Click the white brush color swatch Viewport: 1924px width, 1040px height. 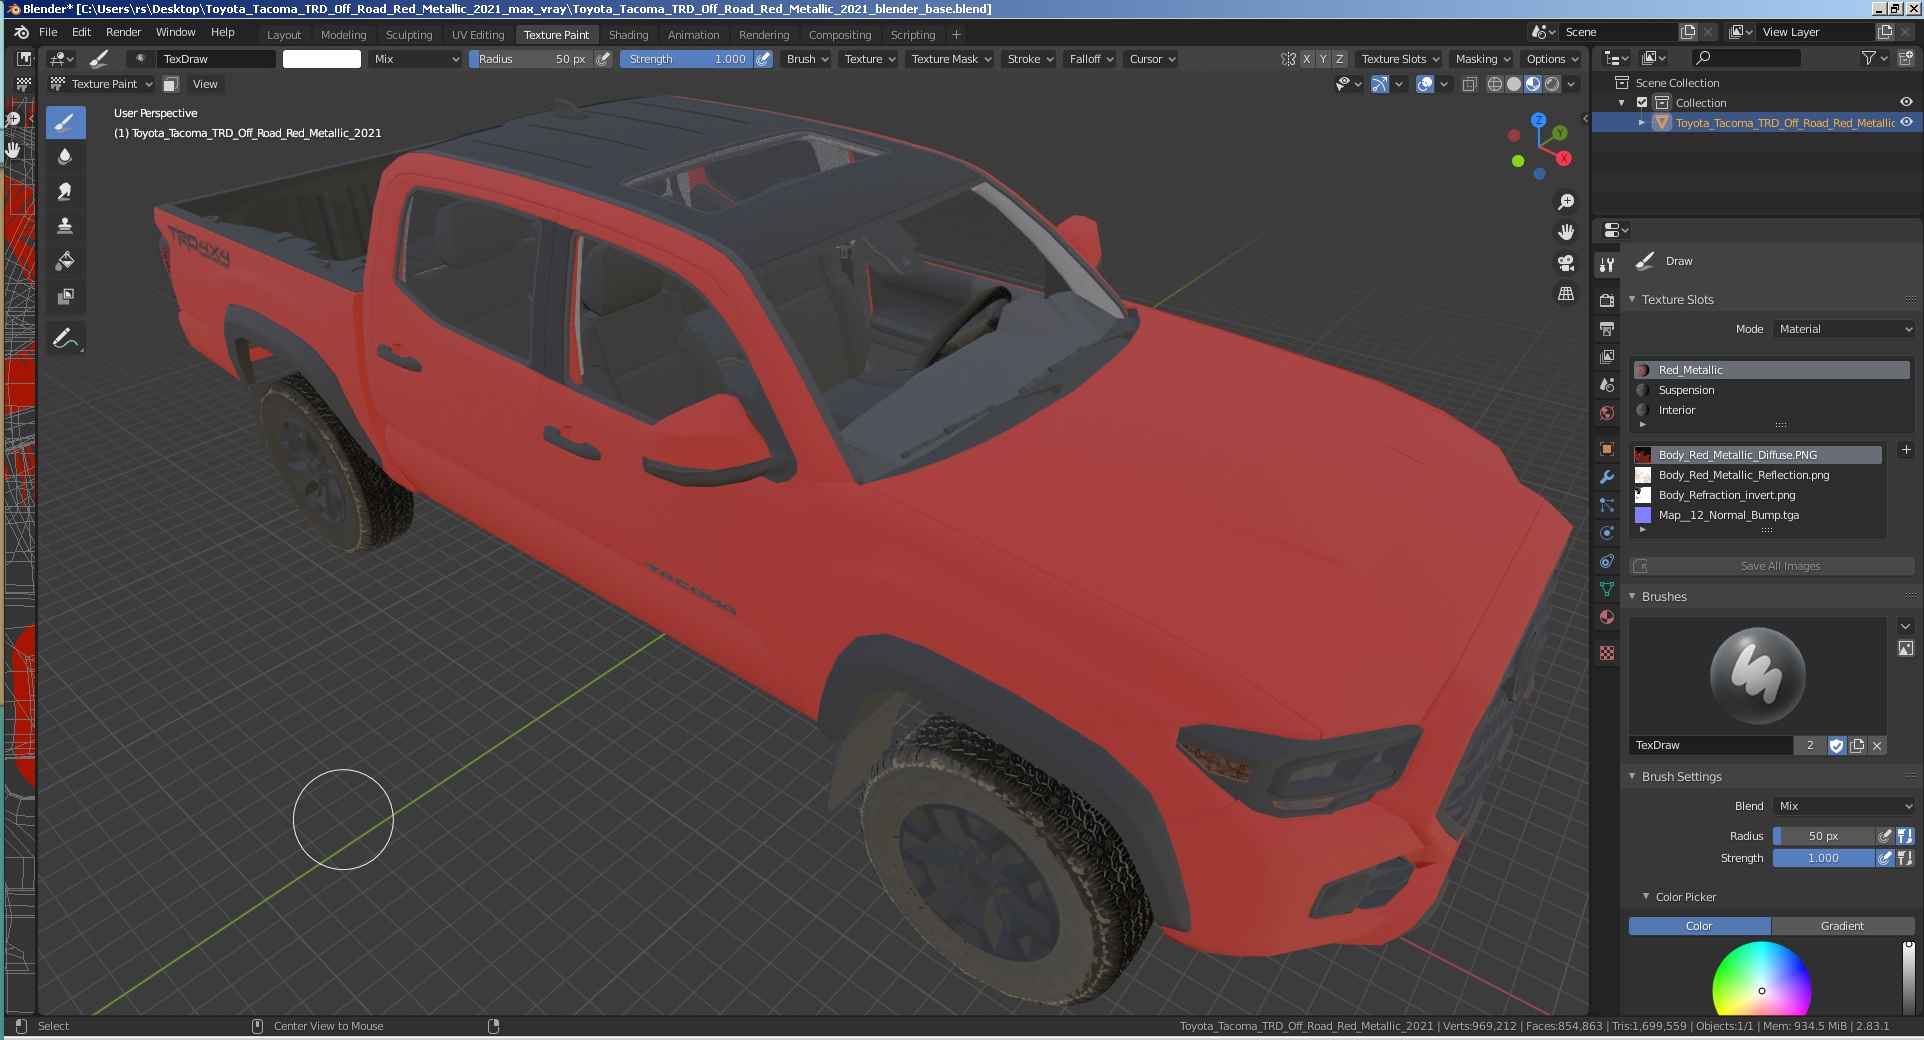click(322, 59)
